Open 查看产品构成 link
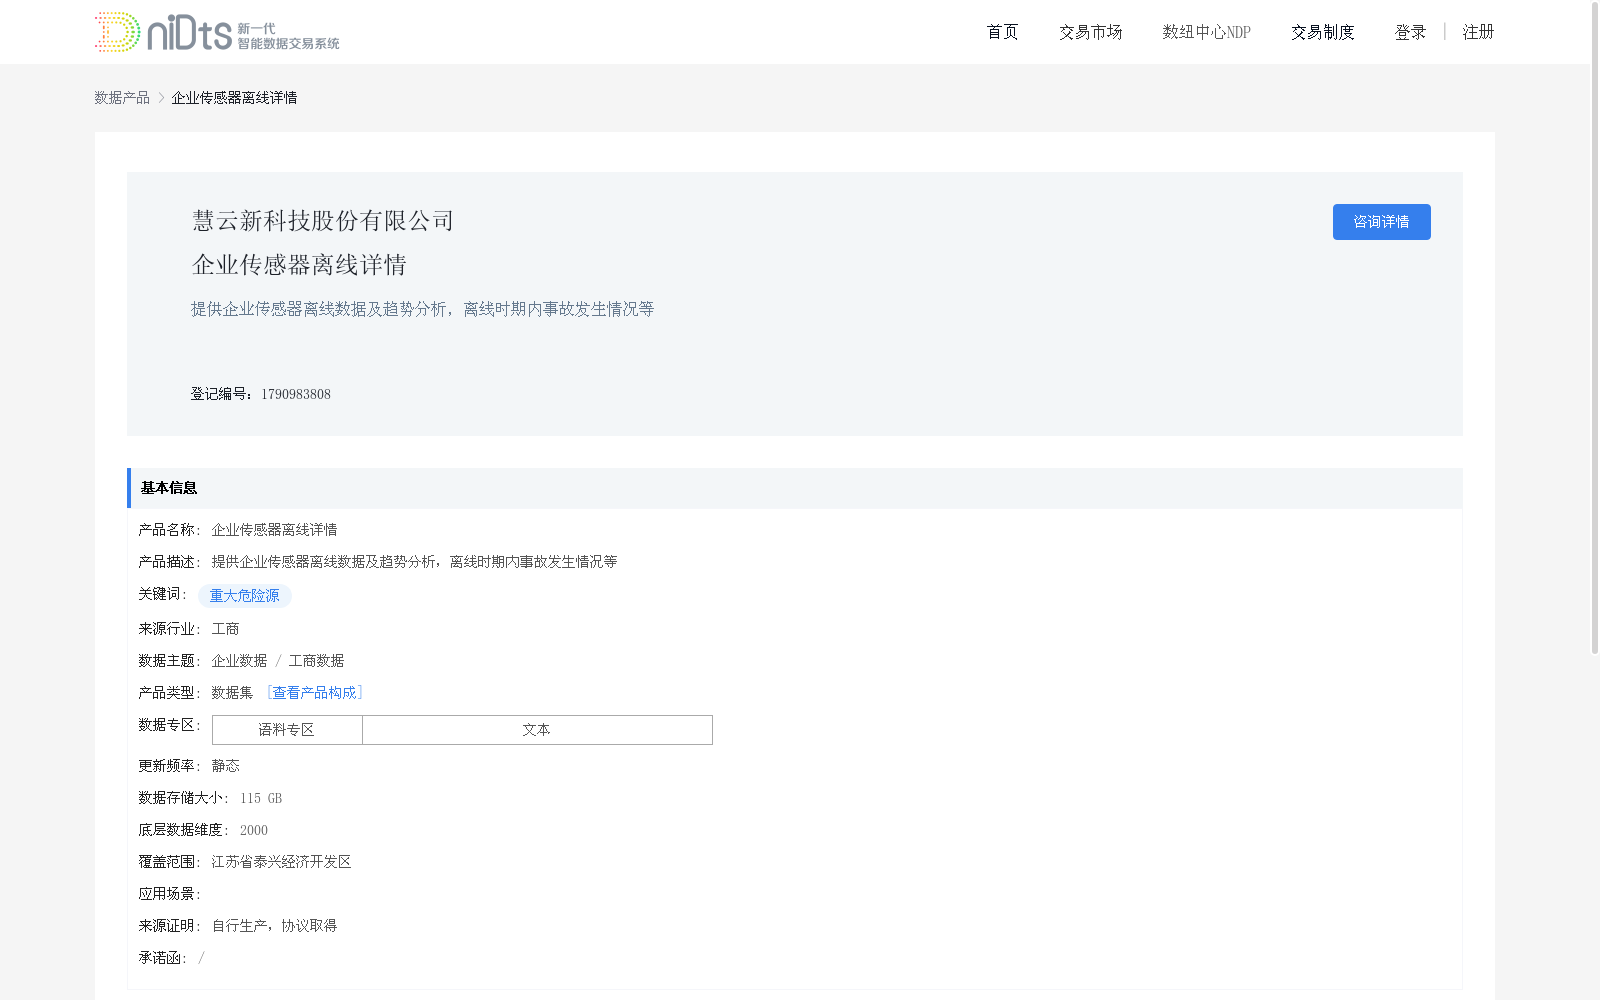 coord(314,693)
